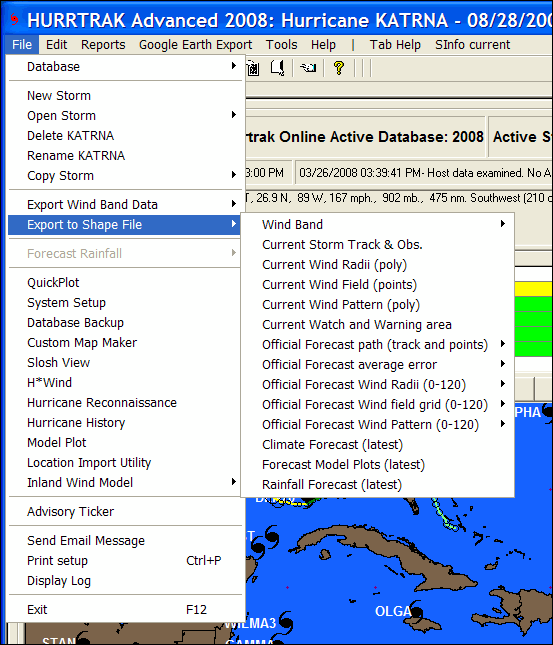This screenshot has height=645, width=553.
Task: Choose Database Backup menu entry
Action: click(x=124, y=322)
